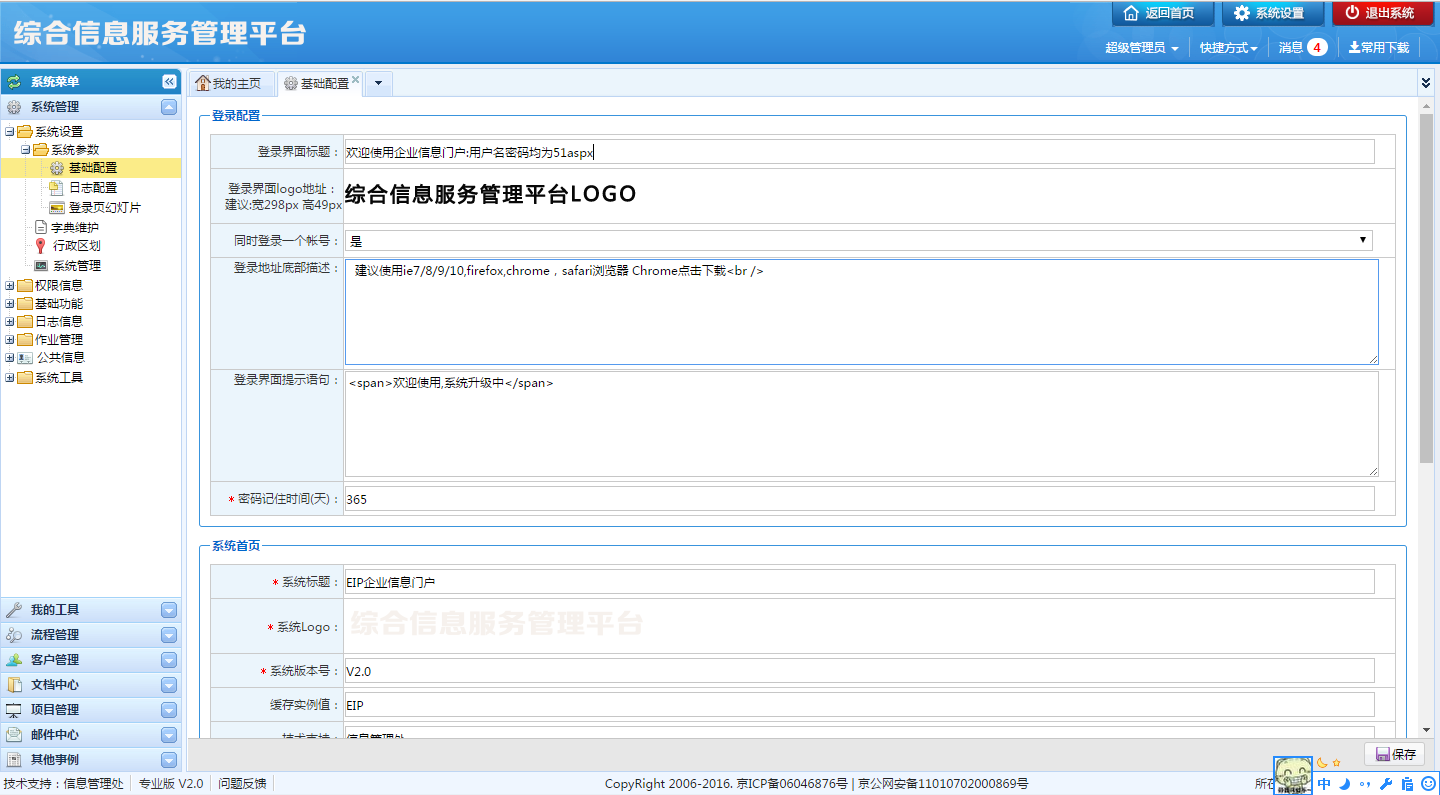1440x795 pixels.
Task: Expand the 日志信息 tree node
Action: point(10,322)
